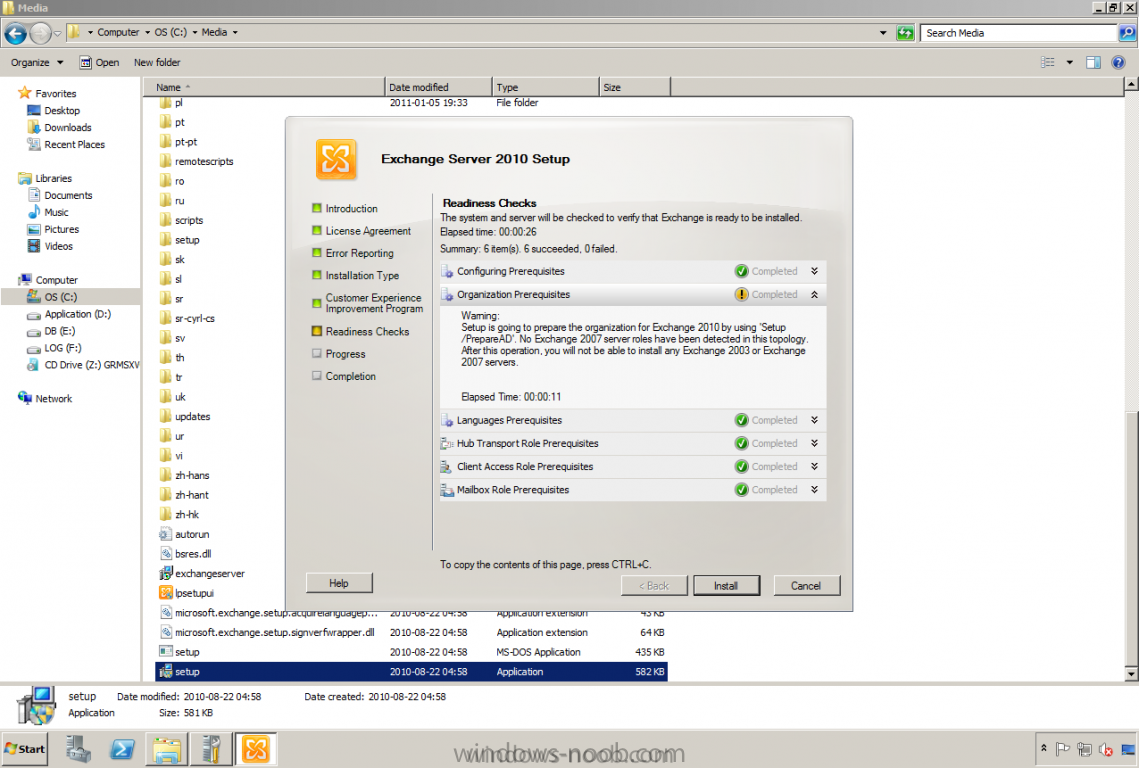Collapse Organization Prerequisites details
1139x768 pixels.
point(814,294)
